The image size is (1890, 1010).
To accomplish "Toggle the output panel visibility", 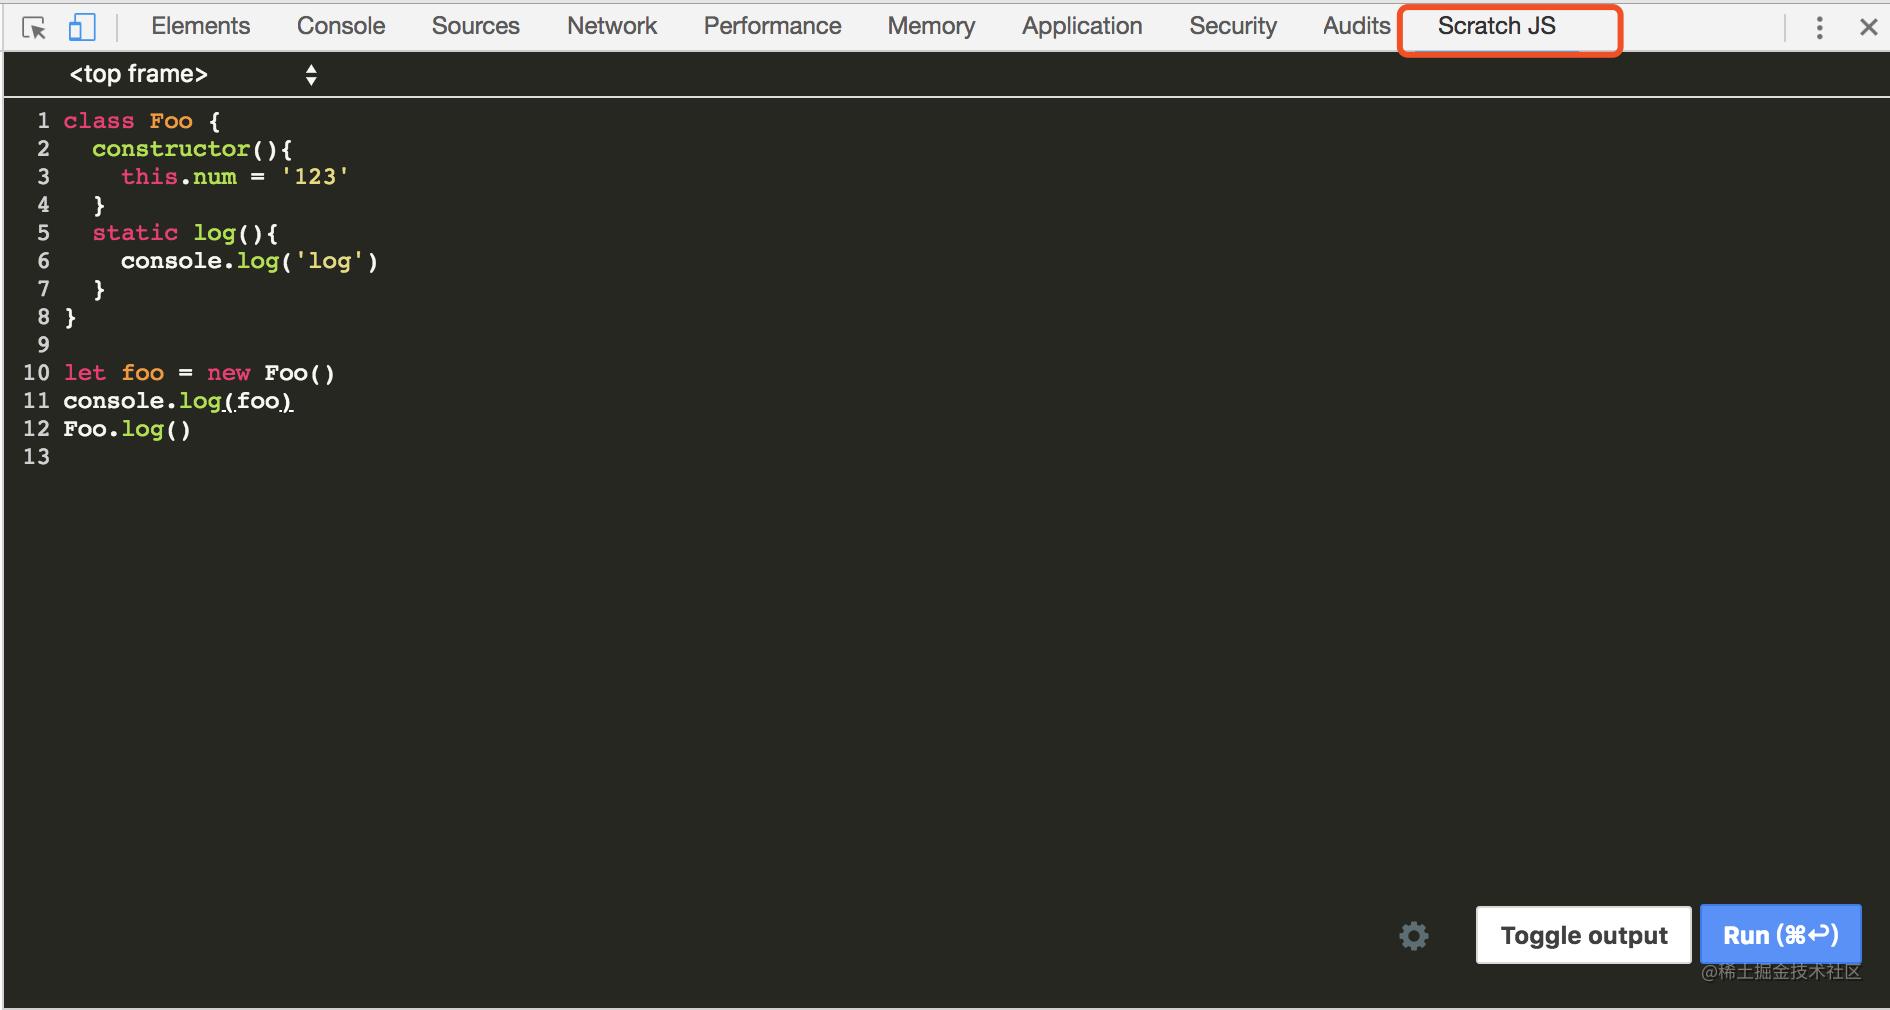I will [x=1582, y=935].
